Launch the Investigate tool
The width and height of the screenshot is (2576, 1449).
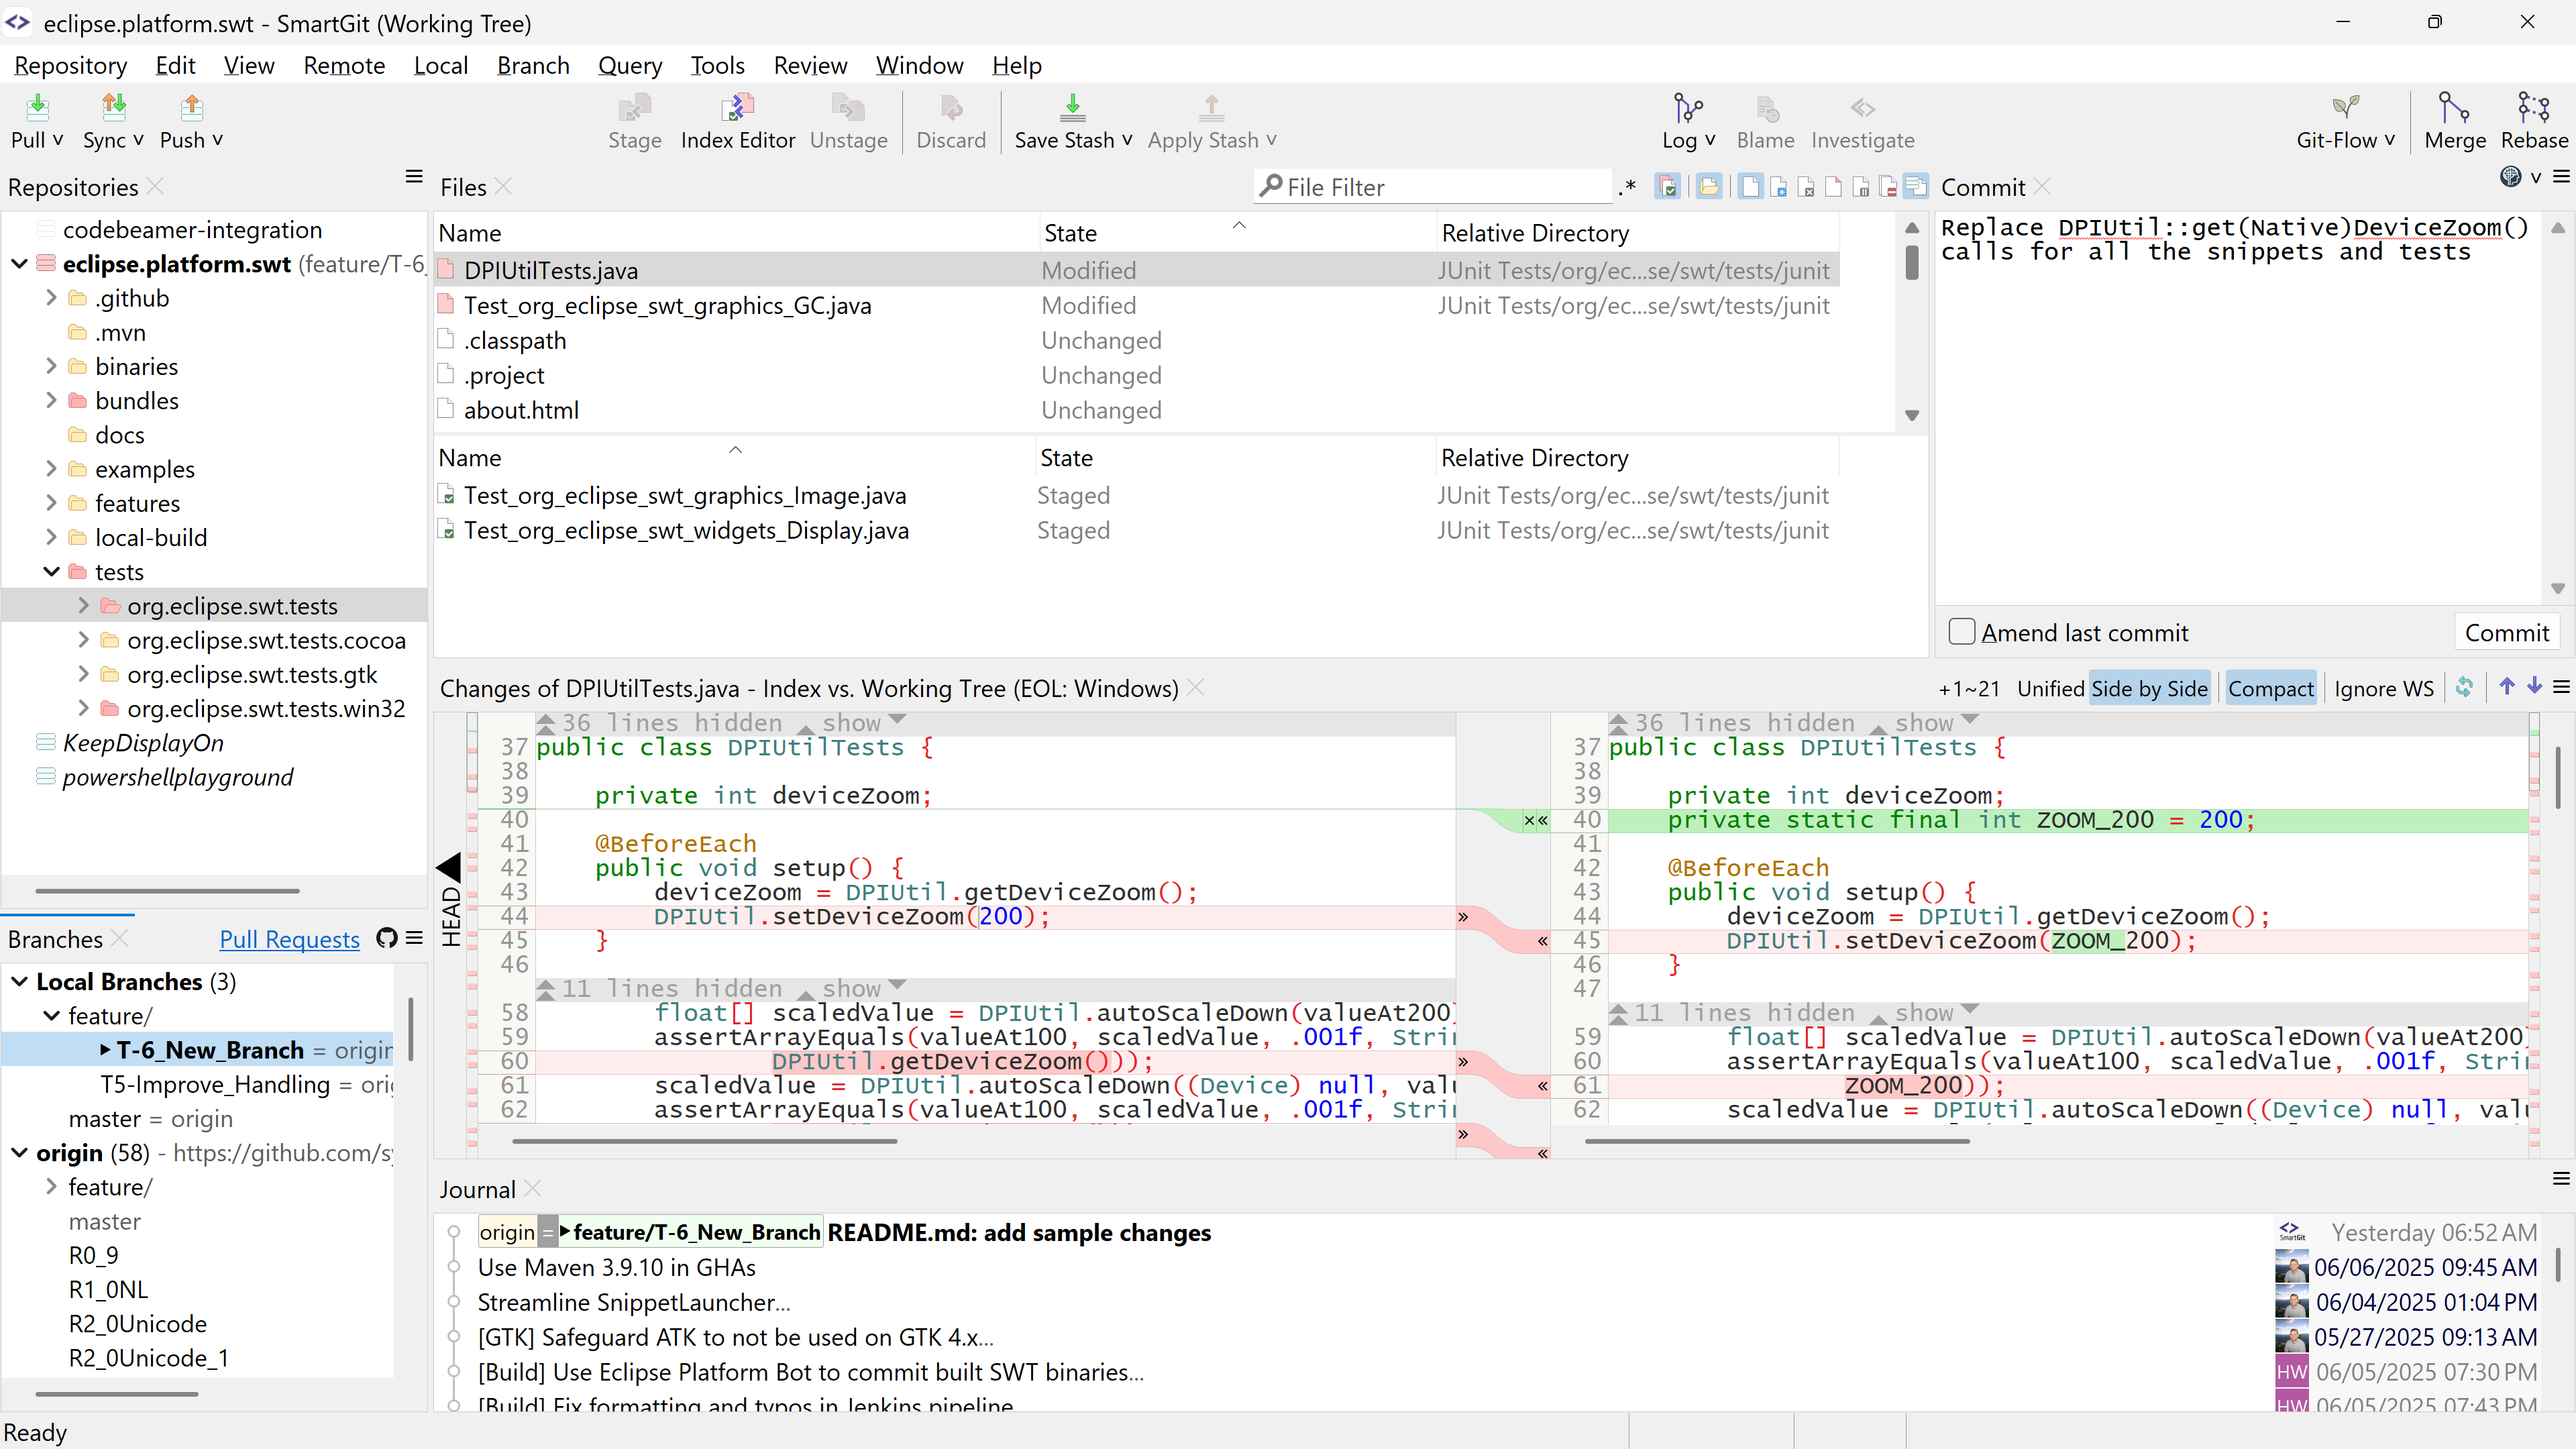coord(1862,120)
